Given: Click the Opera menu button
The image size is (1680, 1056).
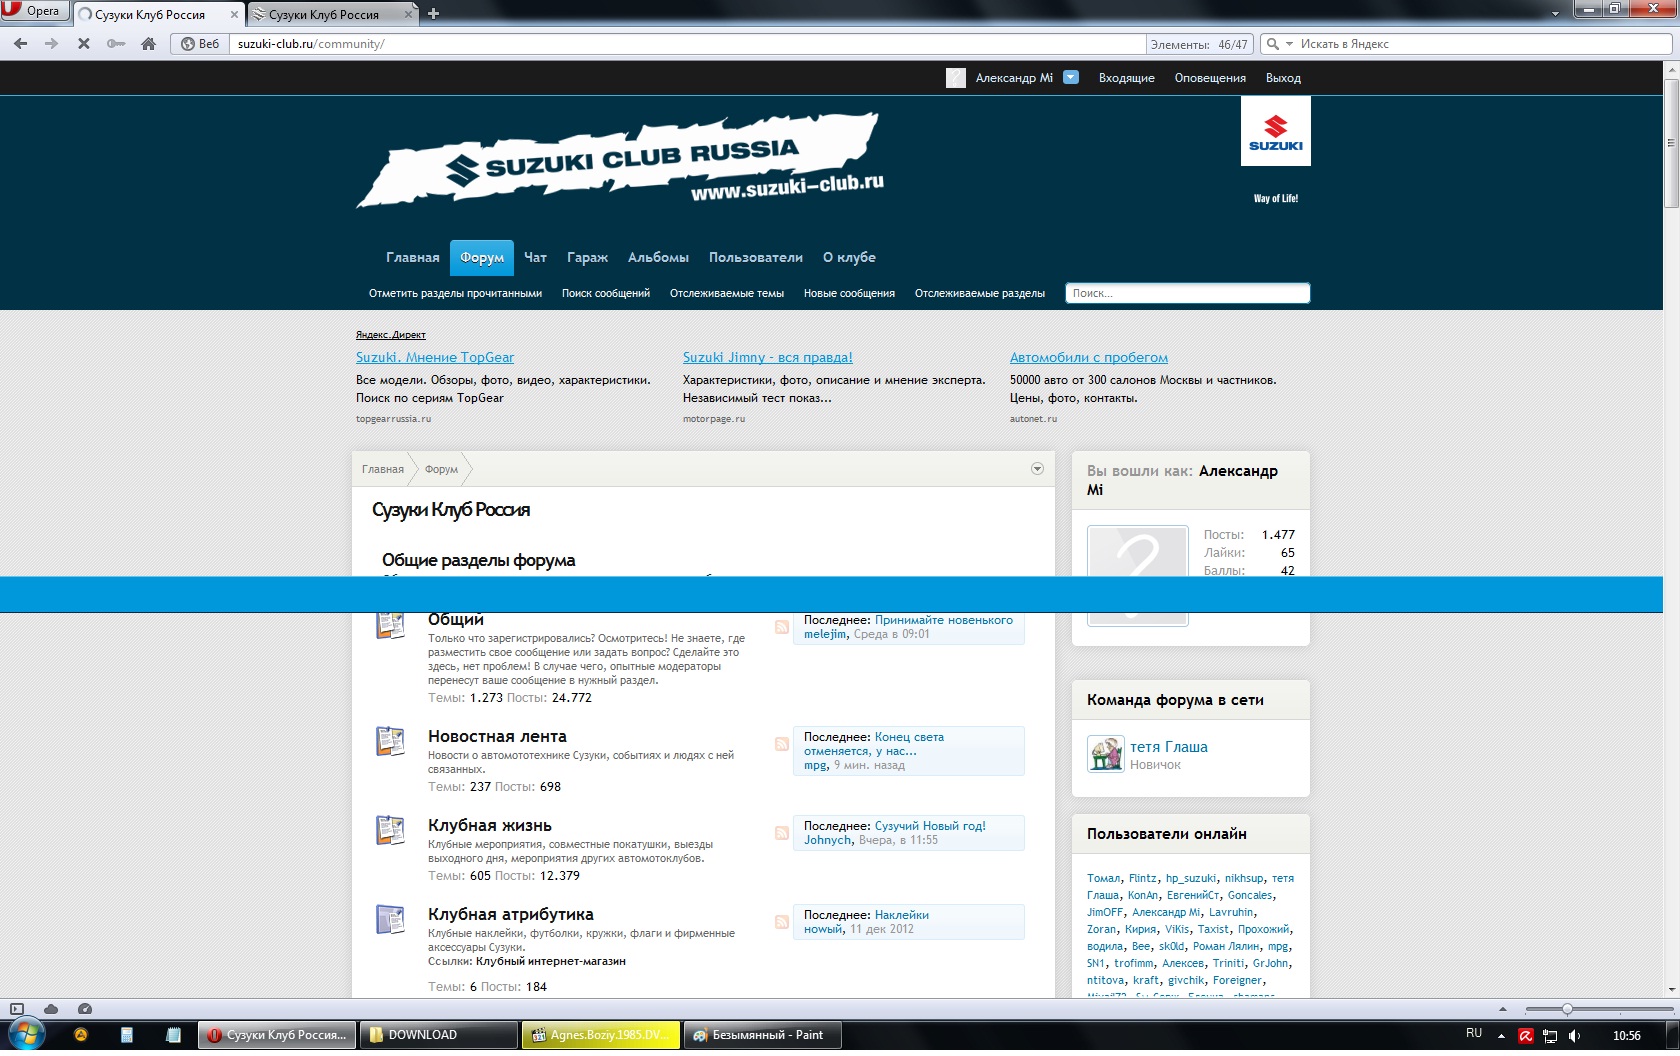Looking at the screenshot, I should 35,11.
